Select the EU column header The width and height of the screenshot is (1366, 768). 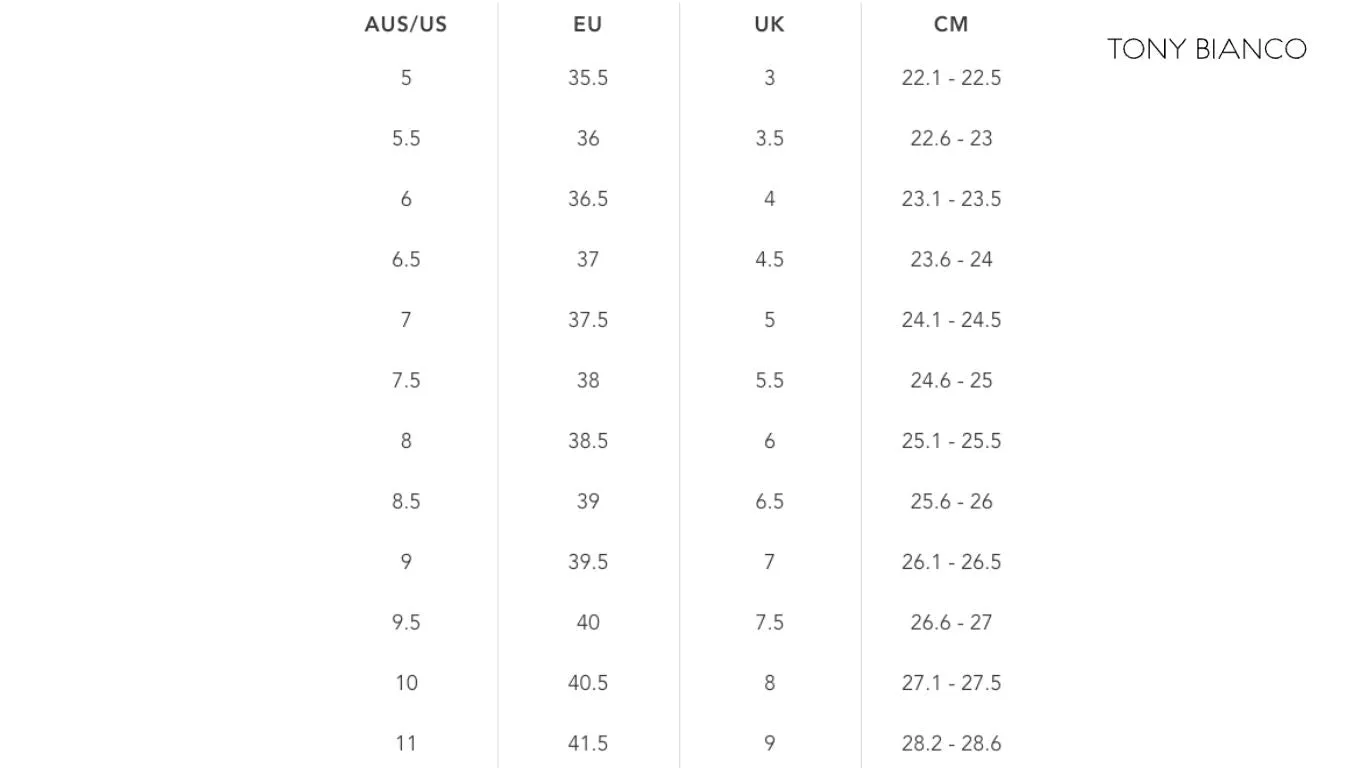pyautogui.click(x=588, y=24)
